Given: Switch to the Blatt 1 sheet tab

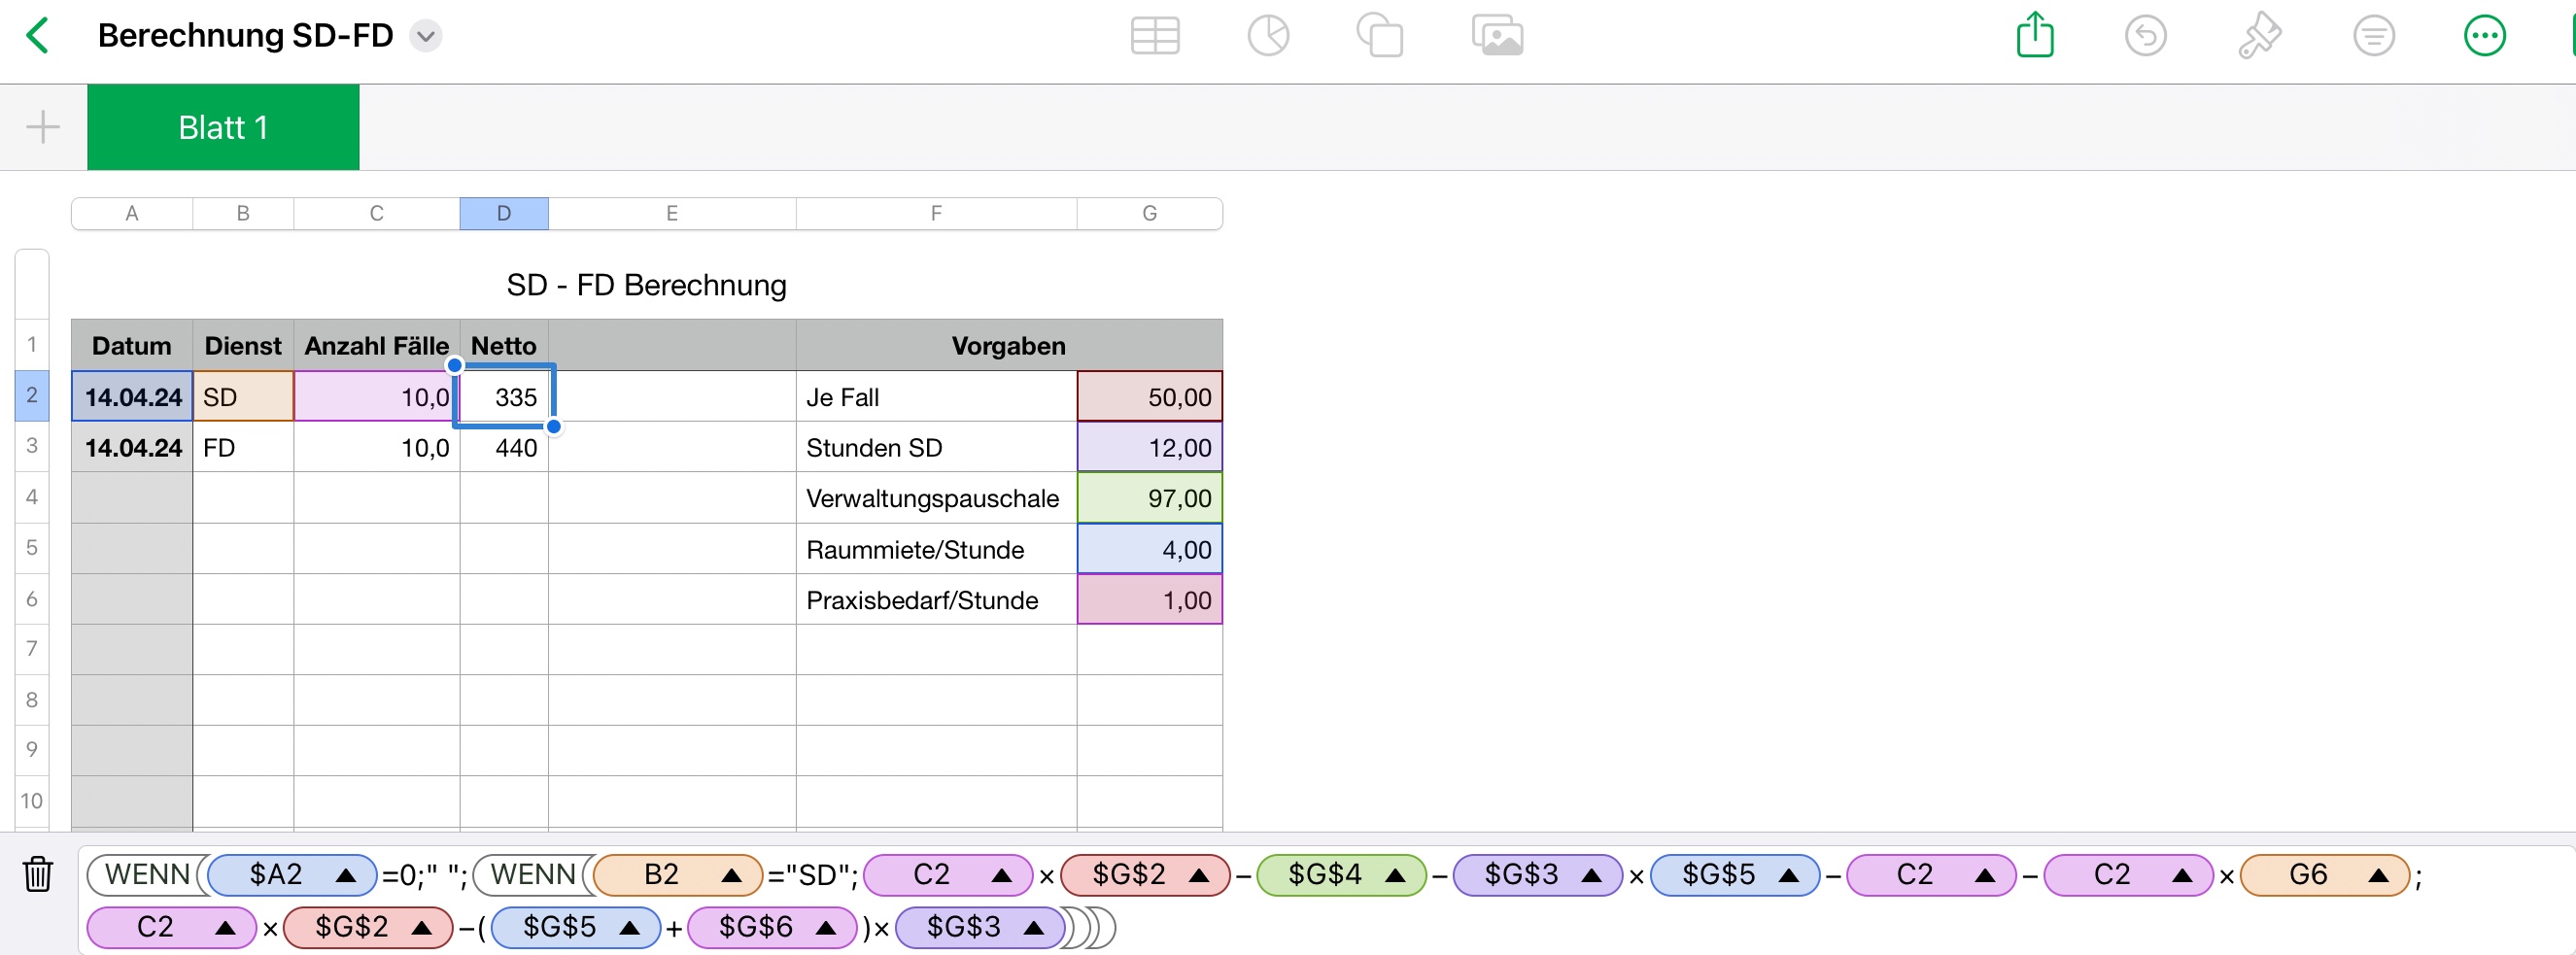Looking at the screenshot, I should (223, 127).
